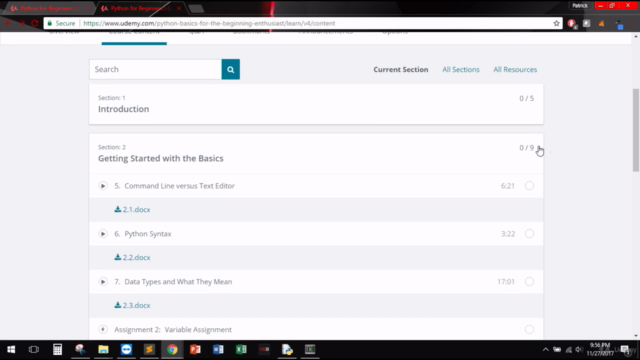Image resolution: width=640 pixels, height=360 pixels.
Task: Open TeamViewer from the taskbar
Action: click(x=126, y=349)
